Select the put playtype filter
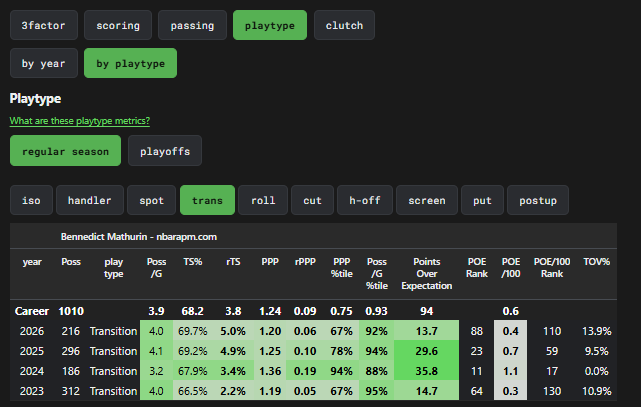The image size is (641, 407). click(482, 200)
